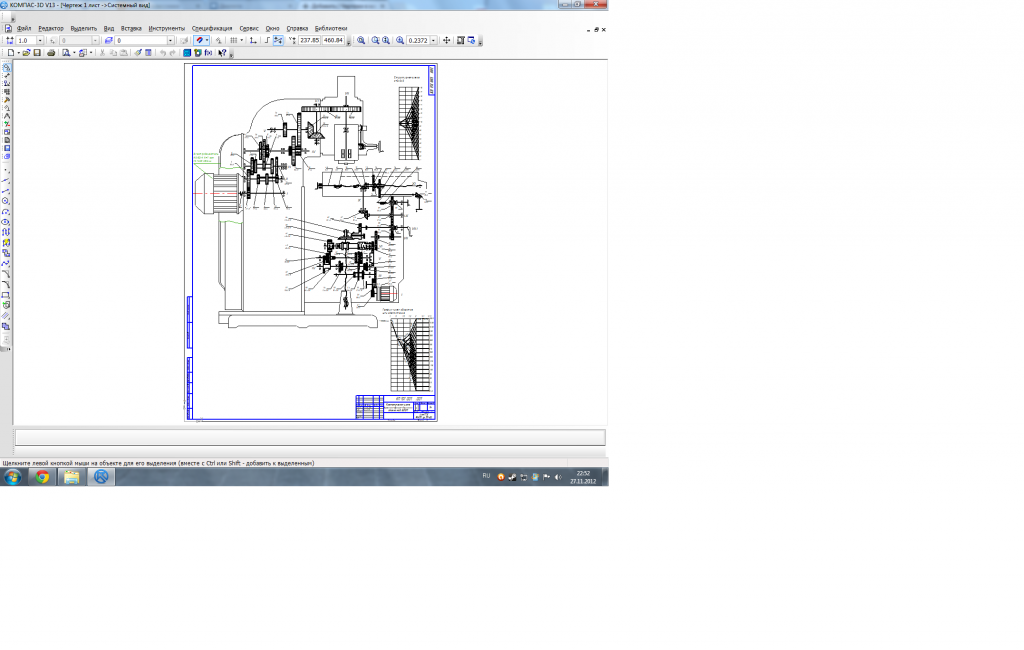Click the Open file folder icon
Image resolution: width=1024 pixels, height=650 pixels.
[x=26, y=53]
